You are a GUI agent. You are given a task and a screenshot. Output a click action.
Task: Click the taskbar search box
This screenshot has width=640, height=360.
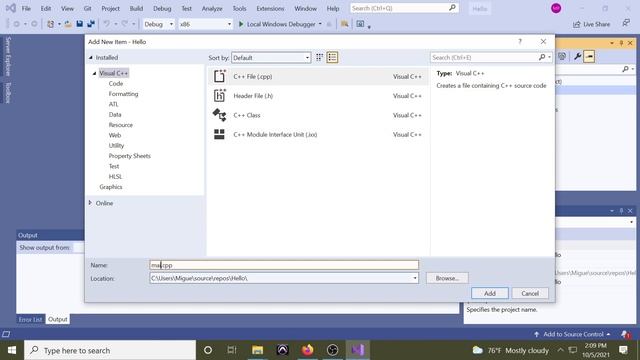click(x=110, y=350)
